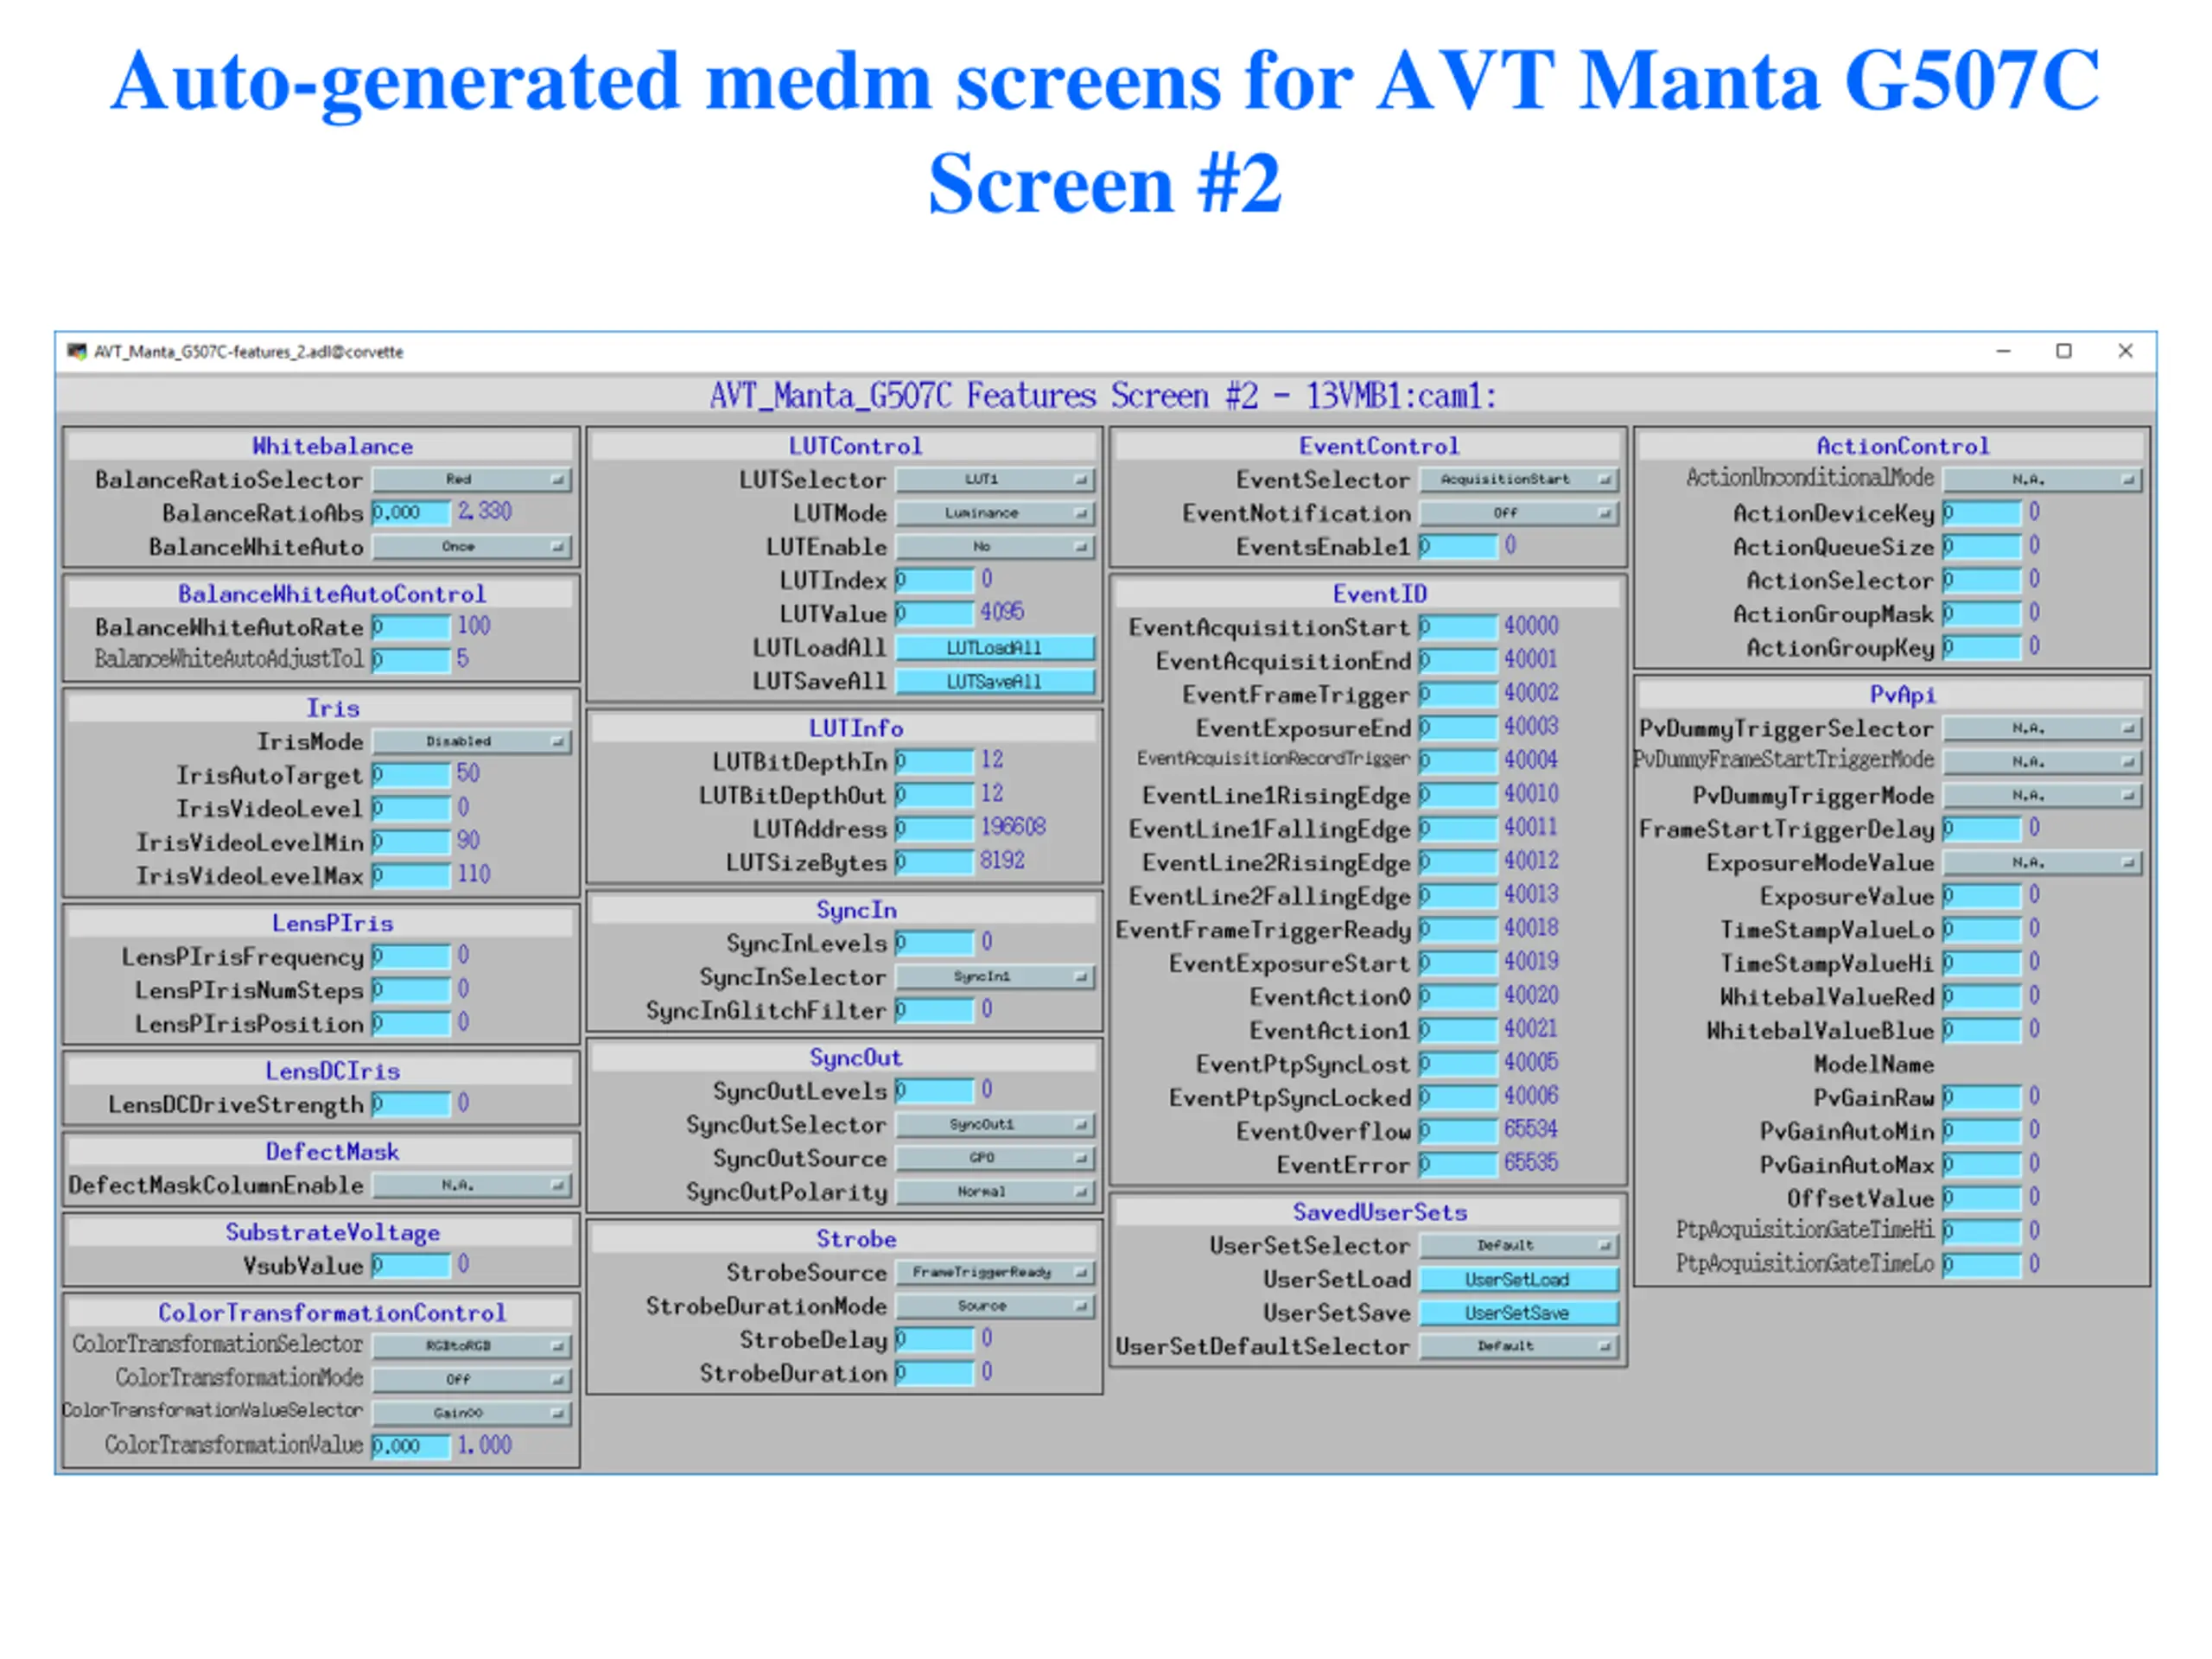This screenshot has width=2212, height=1659.
Task: Click the IrisAutoTarget input field
Action: [411, 775]
